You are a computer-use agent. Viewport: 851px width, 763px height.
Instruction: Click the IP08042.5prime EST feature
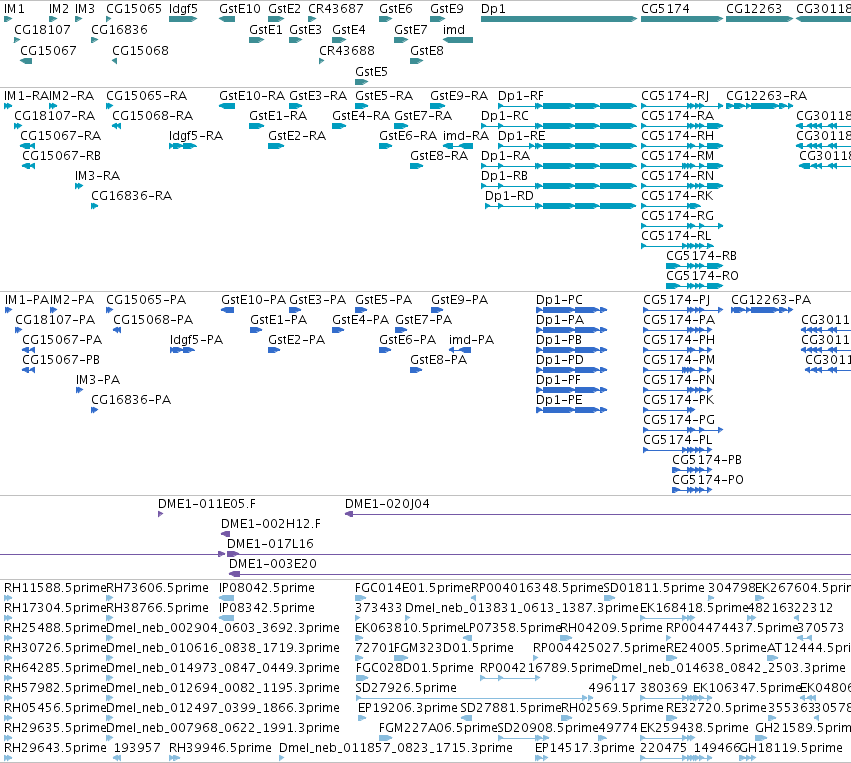tap(226, 598)
